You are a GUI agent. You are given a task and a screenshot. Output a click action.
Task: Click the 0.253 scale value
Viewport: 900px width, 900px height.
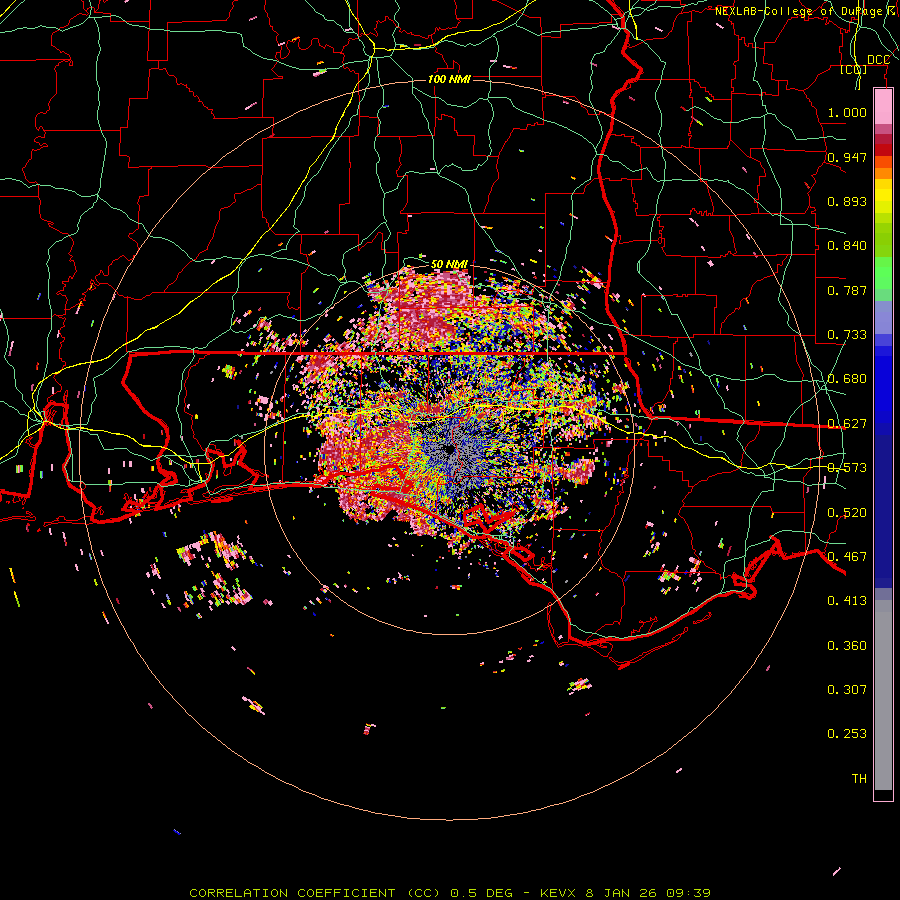[847, 734]
